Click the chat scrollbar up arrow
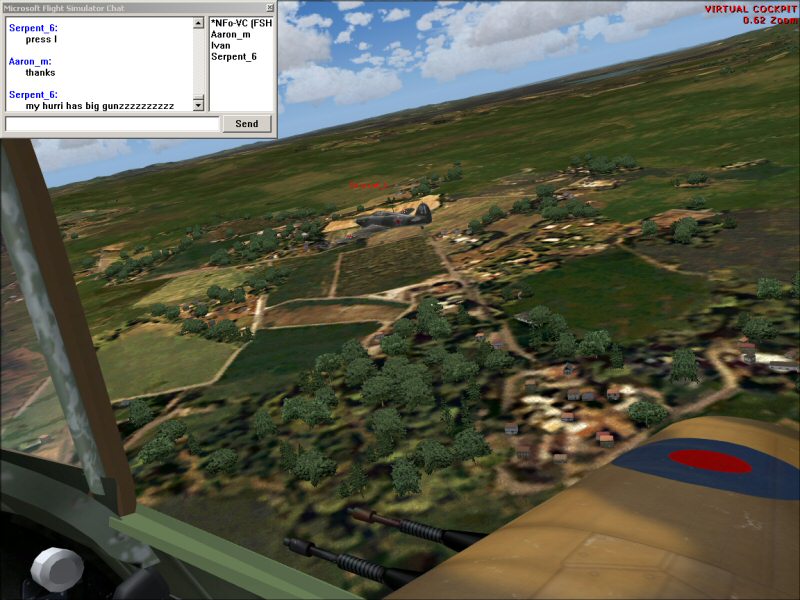This screenshot has height=600, width=800. [198, 23]
